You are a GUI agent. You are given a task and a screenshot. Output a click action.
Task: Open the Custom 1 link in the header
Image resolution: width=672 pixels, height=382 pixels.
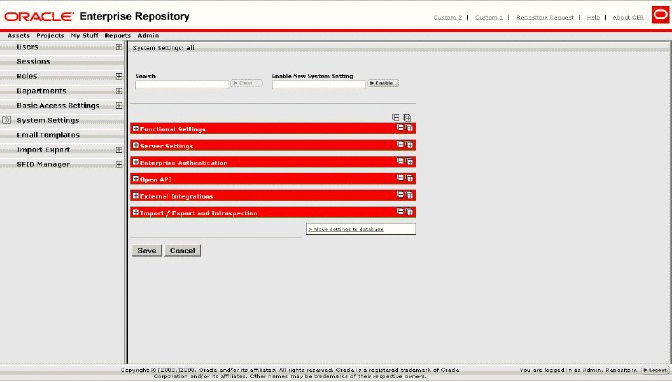coord(489,18)
